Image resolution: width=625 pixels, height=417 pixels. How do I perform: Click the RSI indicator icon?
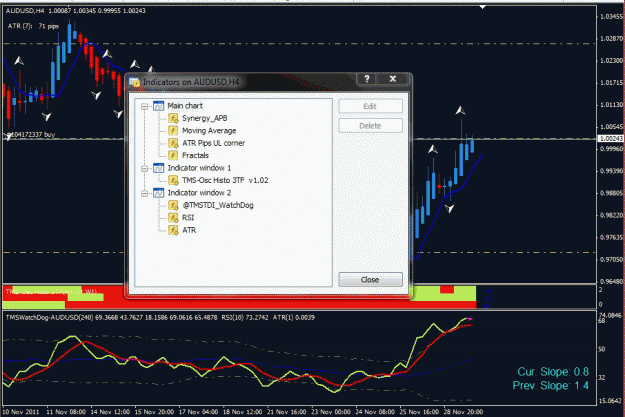[x=173, y=218]
